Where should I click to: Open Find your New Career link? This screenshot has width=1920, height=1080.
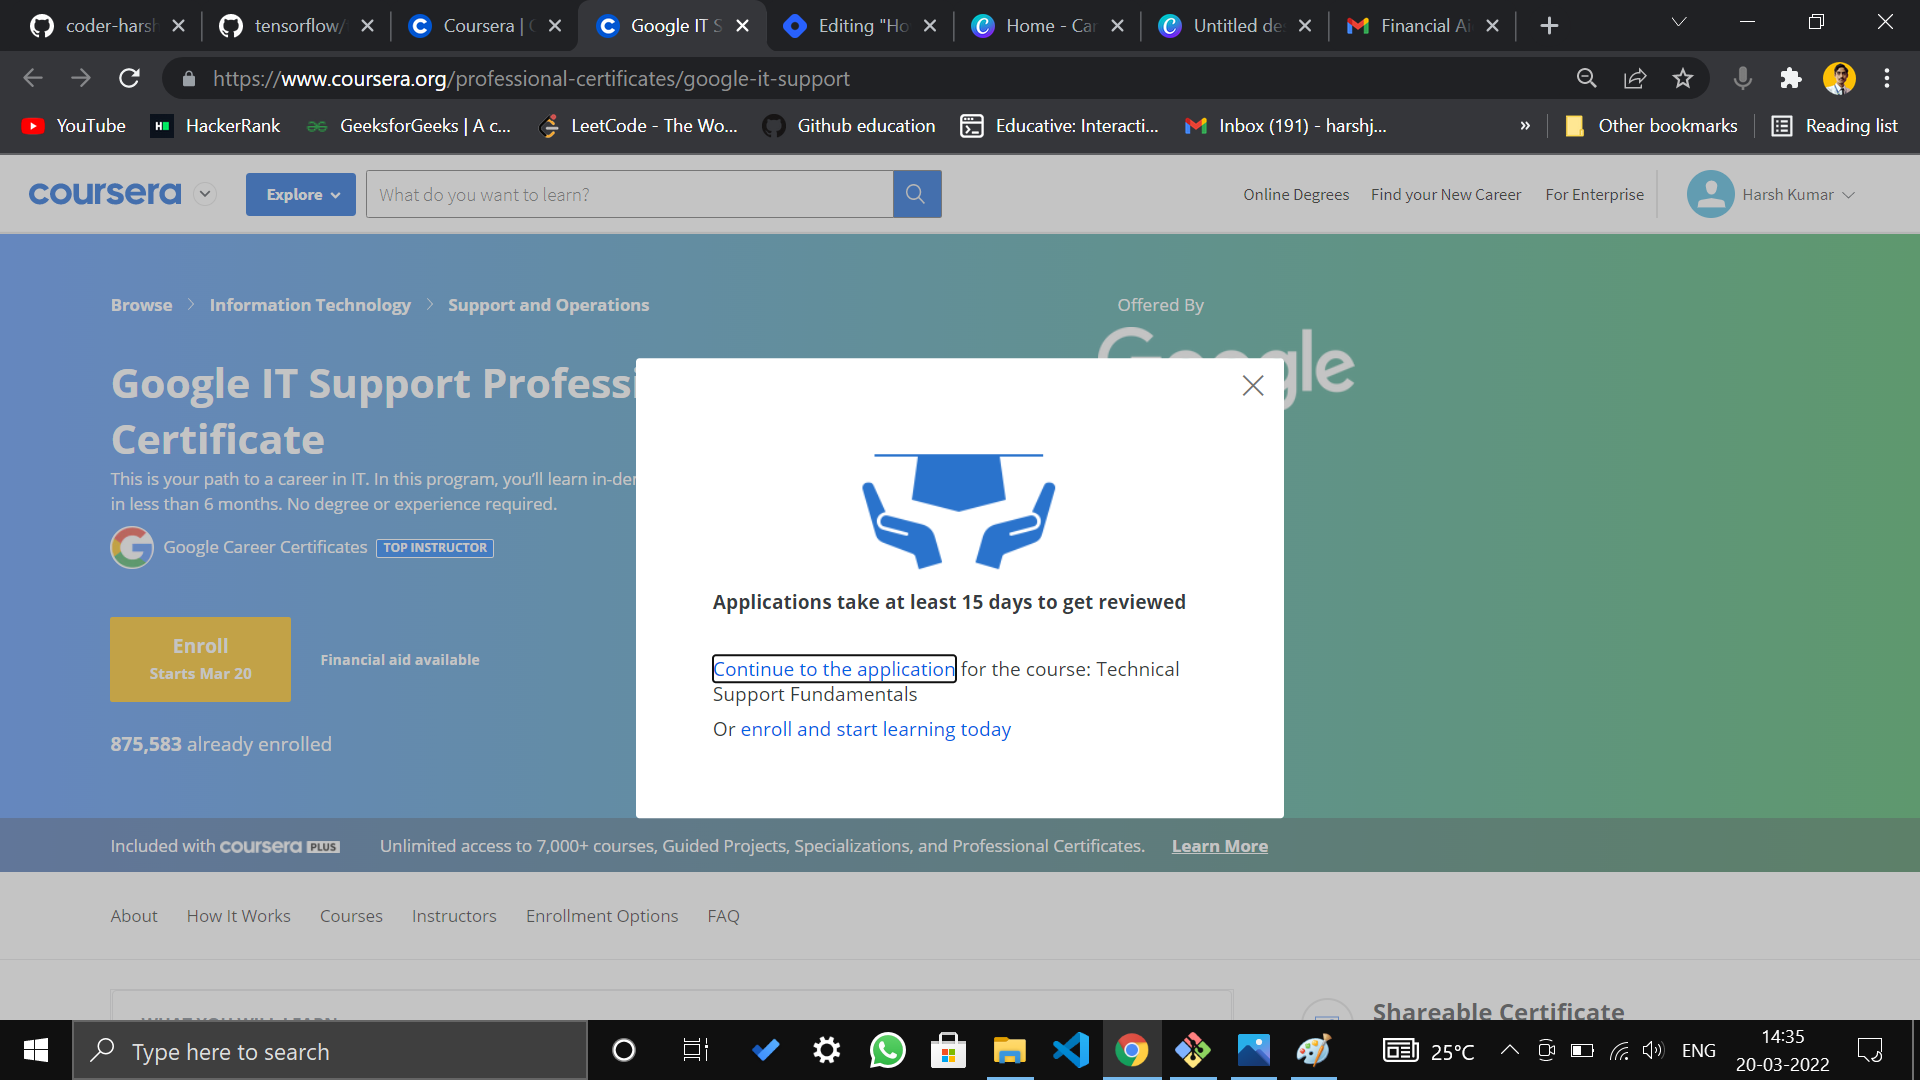pos(1446,194)
